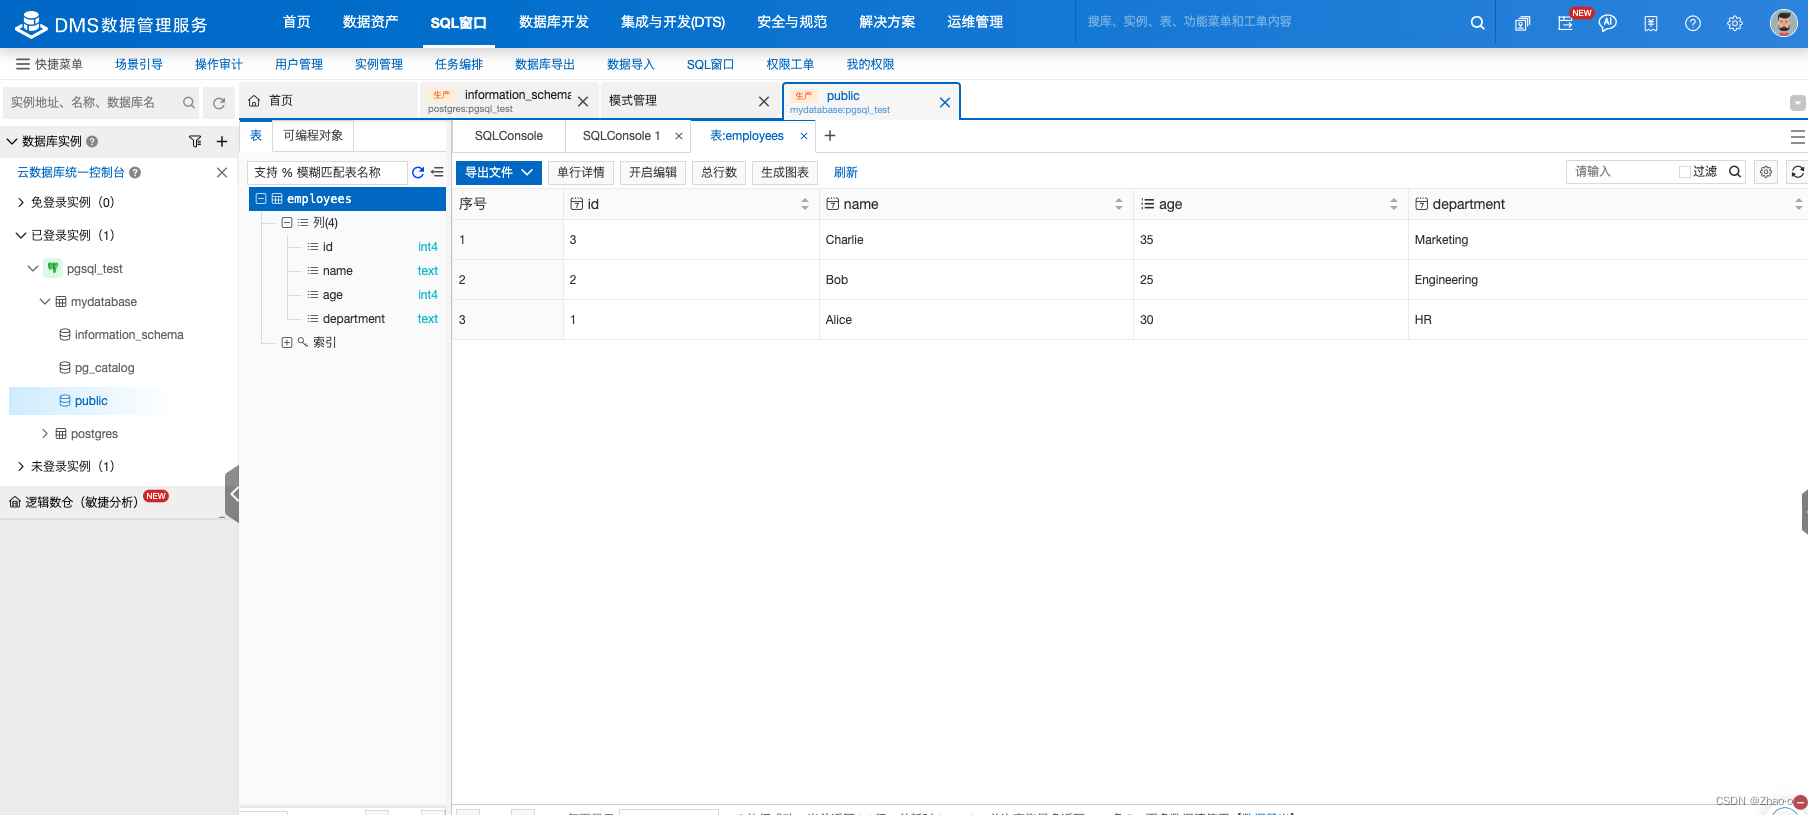
Task: Refresh the table list
Action: tap(418, 172)
